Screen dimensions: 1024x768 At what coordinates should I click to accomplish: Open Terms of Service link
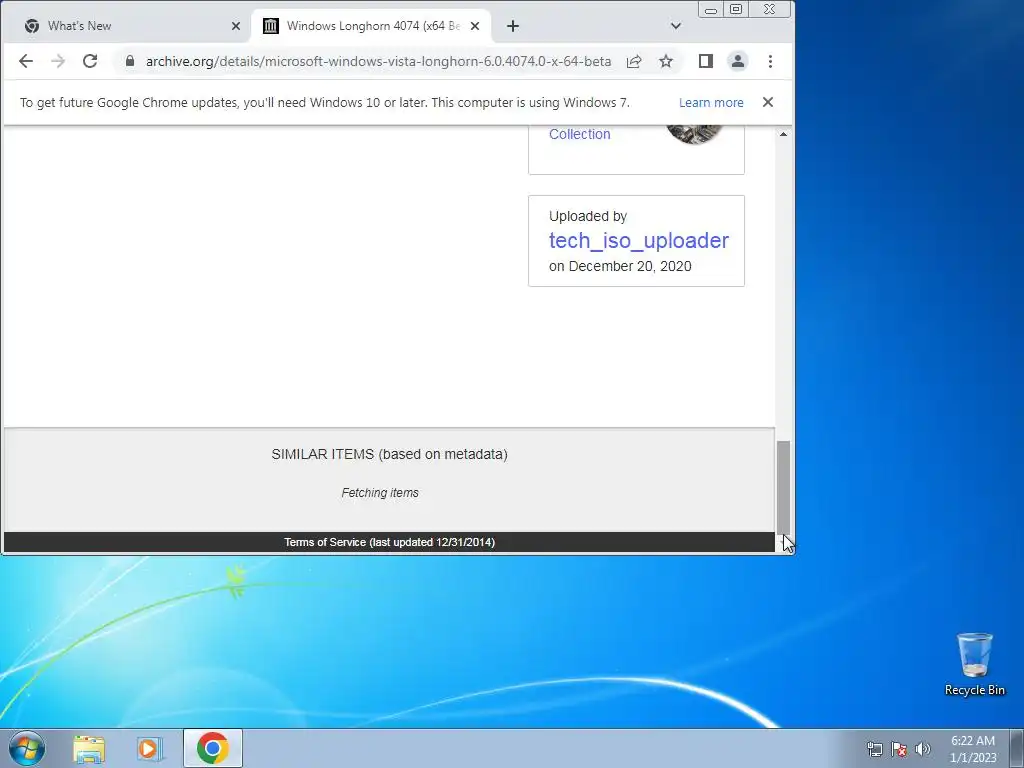389,542
